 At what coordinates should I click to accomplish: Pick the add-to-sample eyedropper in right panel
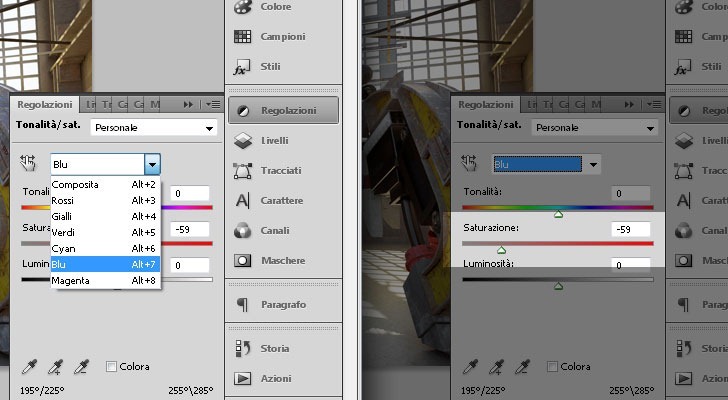coord(496,367)
